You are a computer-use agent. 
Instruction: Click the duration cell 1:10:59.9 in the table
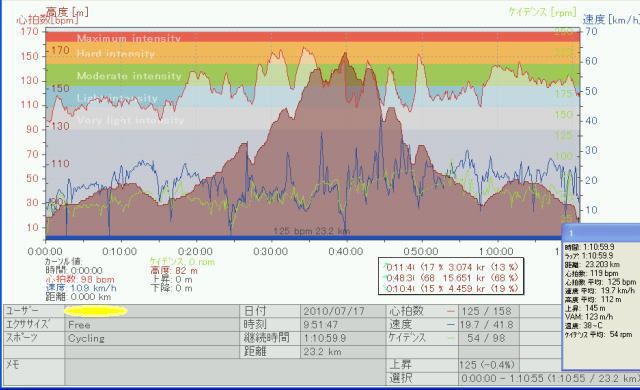click(343, 339)
